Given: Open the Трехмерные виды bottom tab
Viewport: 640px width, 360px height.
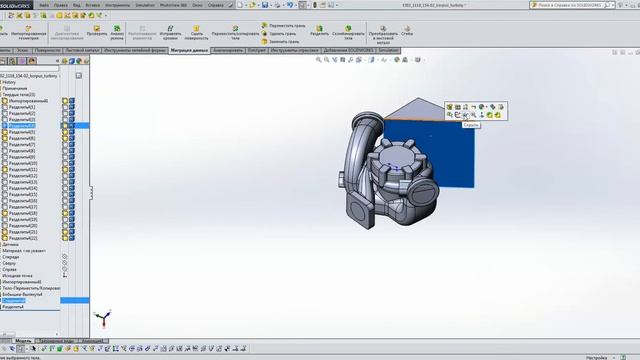Looking at the screenshot, I should pyautogui.click(x=57, y=341).
